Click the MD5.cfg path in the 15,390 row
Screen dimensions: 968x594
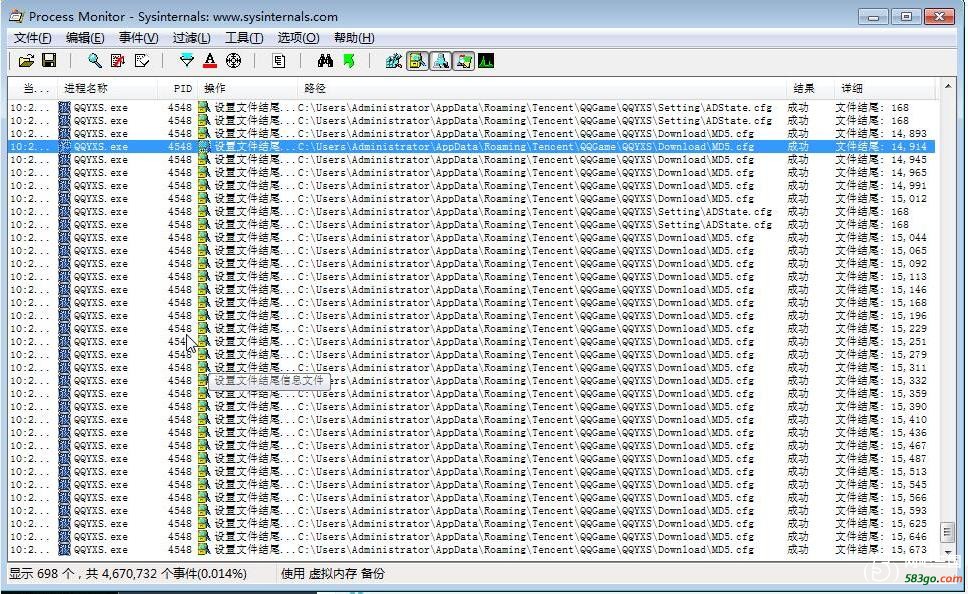point(526,406)
